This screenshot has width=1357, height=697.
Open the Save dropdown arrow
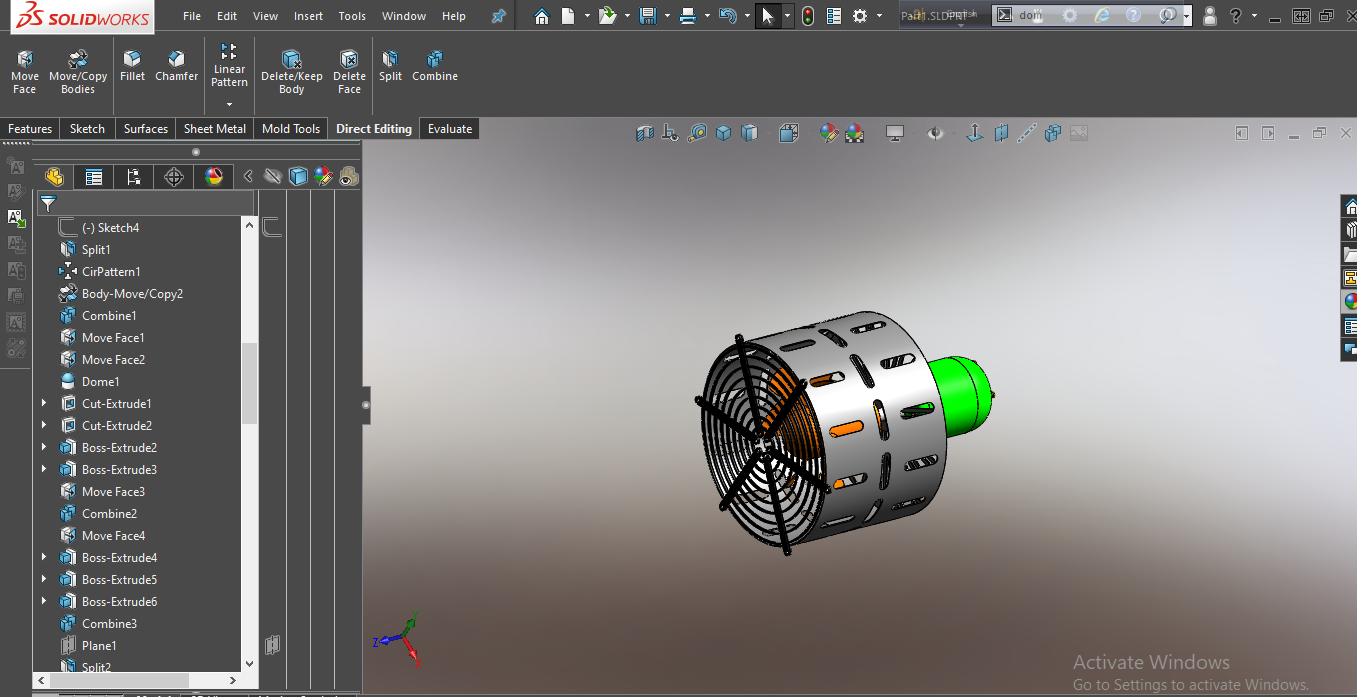(666, 16)
